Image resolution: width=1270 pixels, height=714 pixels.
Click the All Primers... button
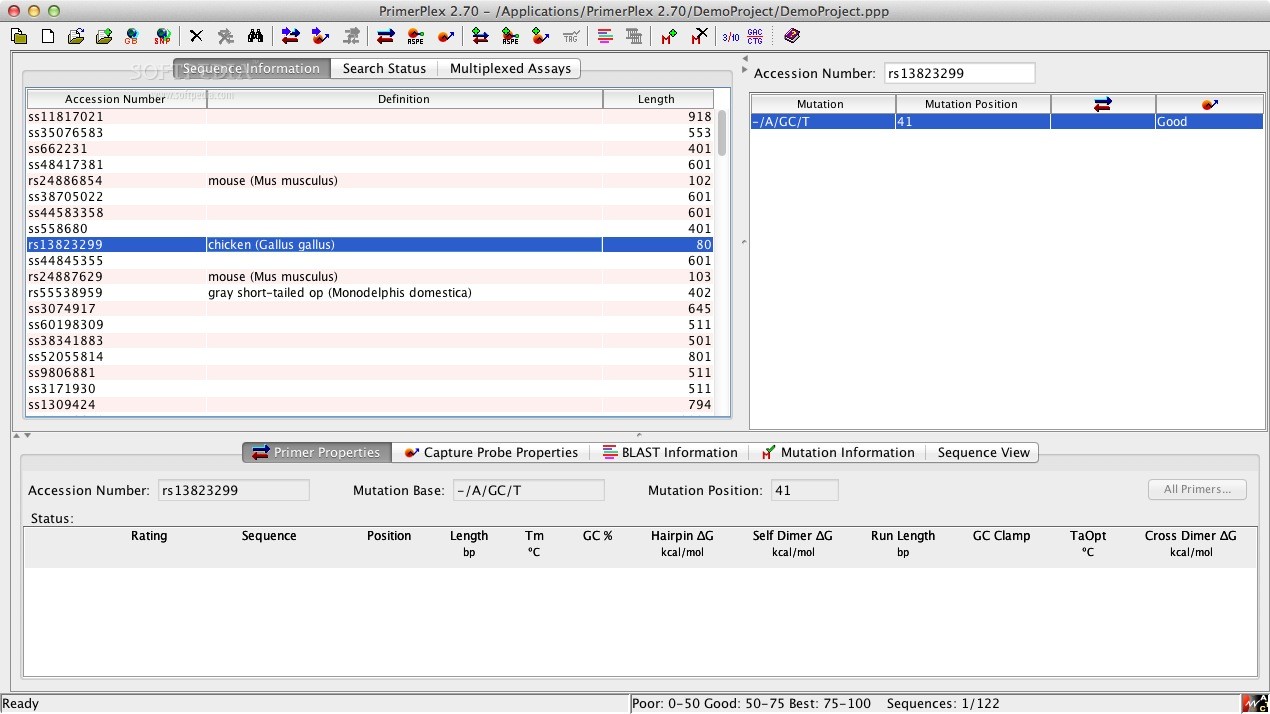1197,489
